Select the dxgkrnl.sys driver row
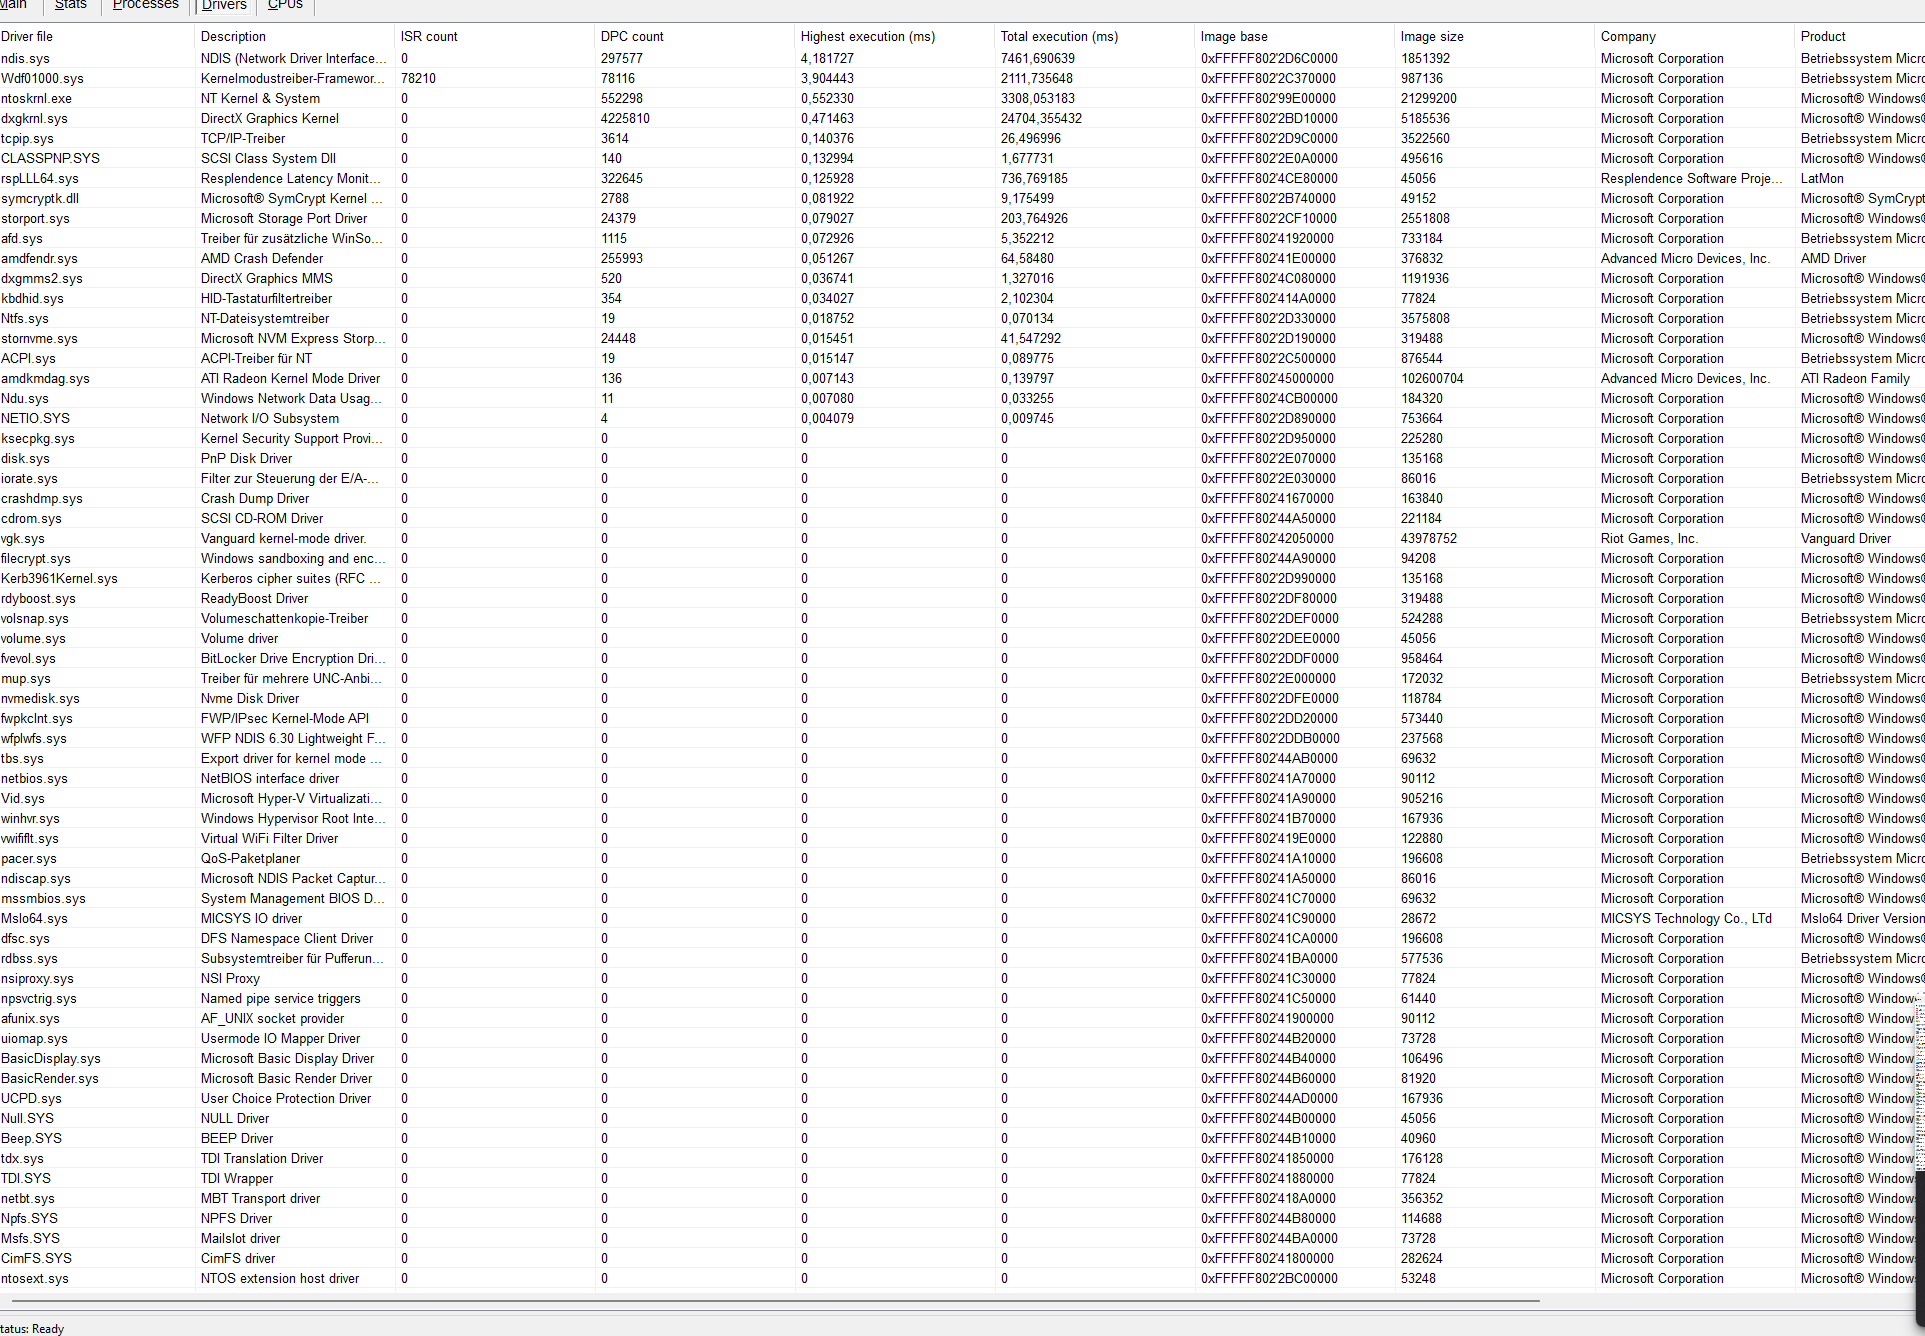 [35, 118]
